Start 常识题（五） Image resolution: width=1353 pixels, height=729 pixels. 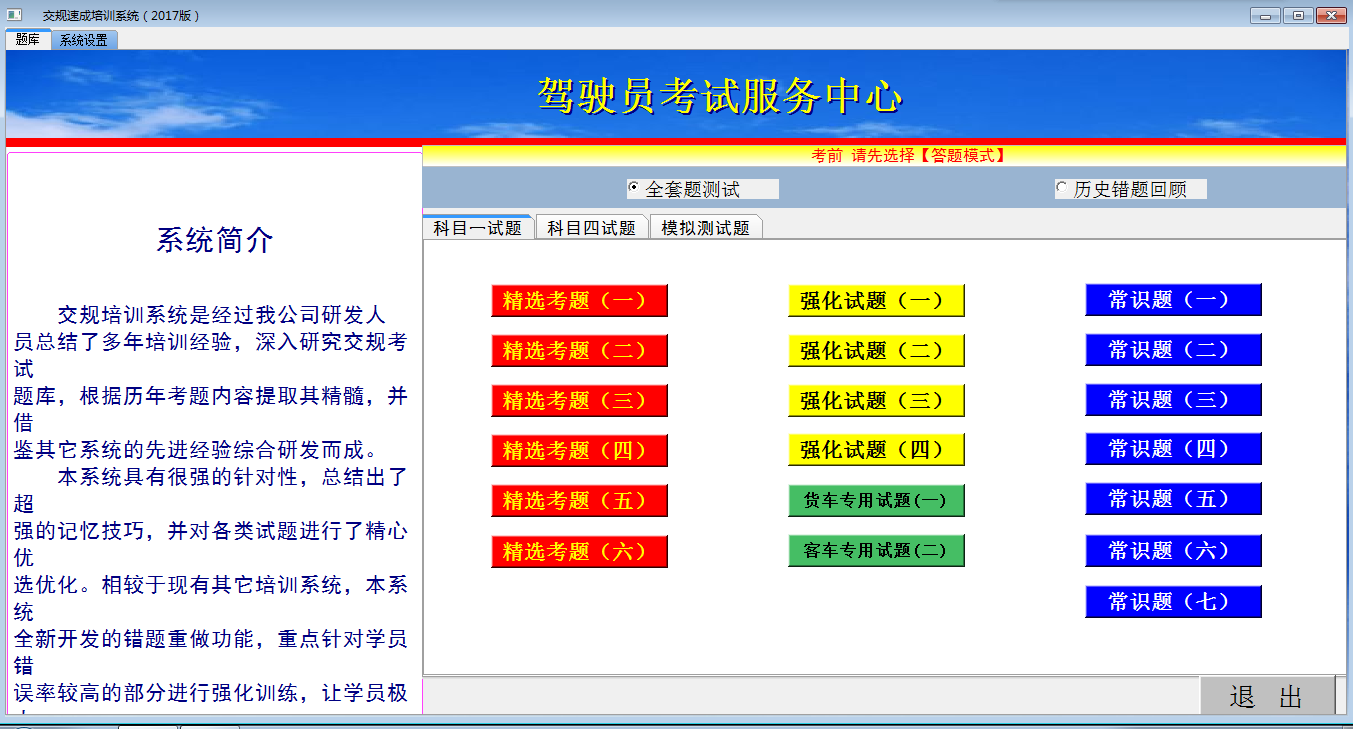[x=1173, y=498]
